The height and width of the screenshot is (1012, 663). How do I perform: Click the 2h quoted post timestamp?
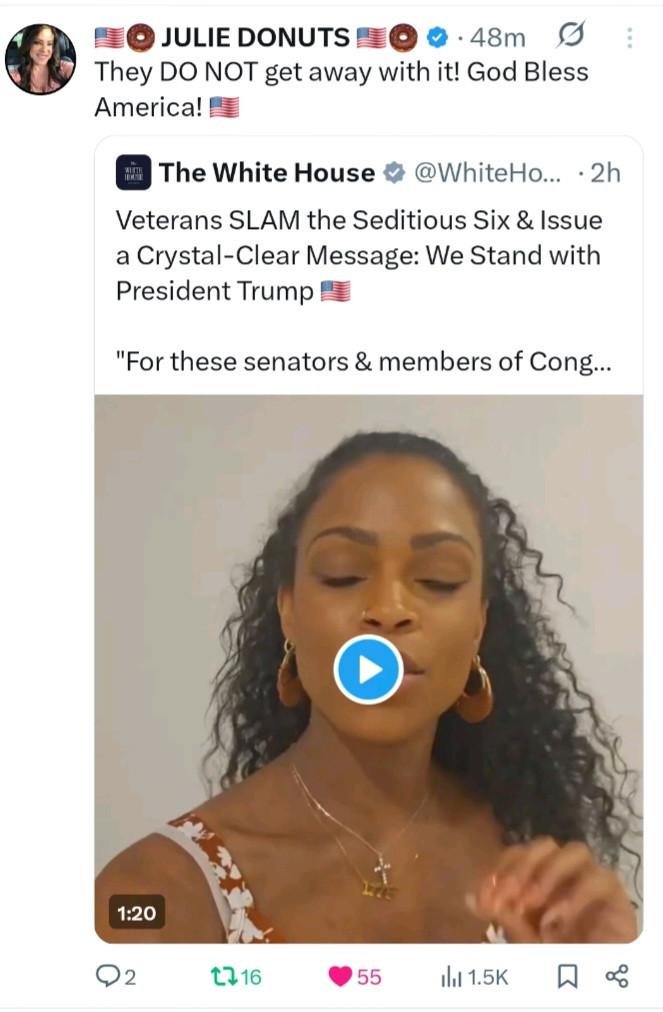point(605,173)
